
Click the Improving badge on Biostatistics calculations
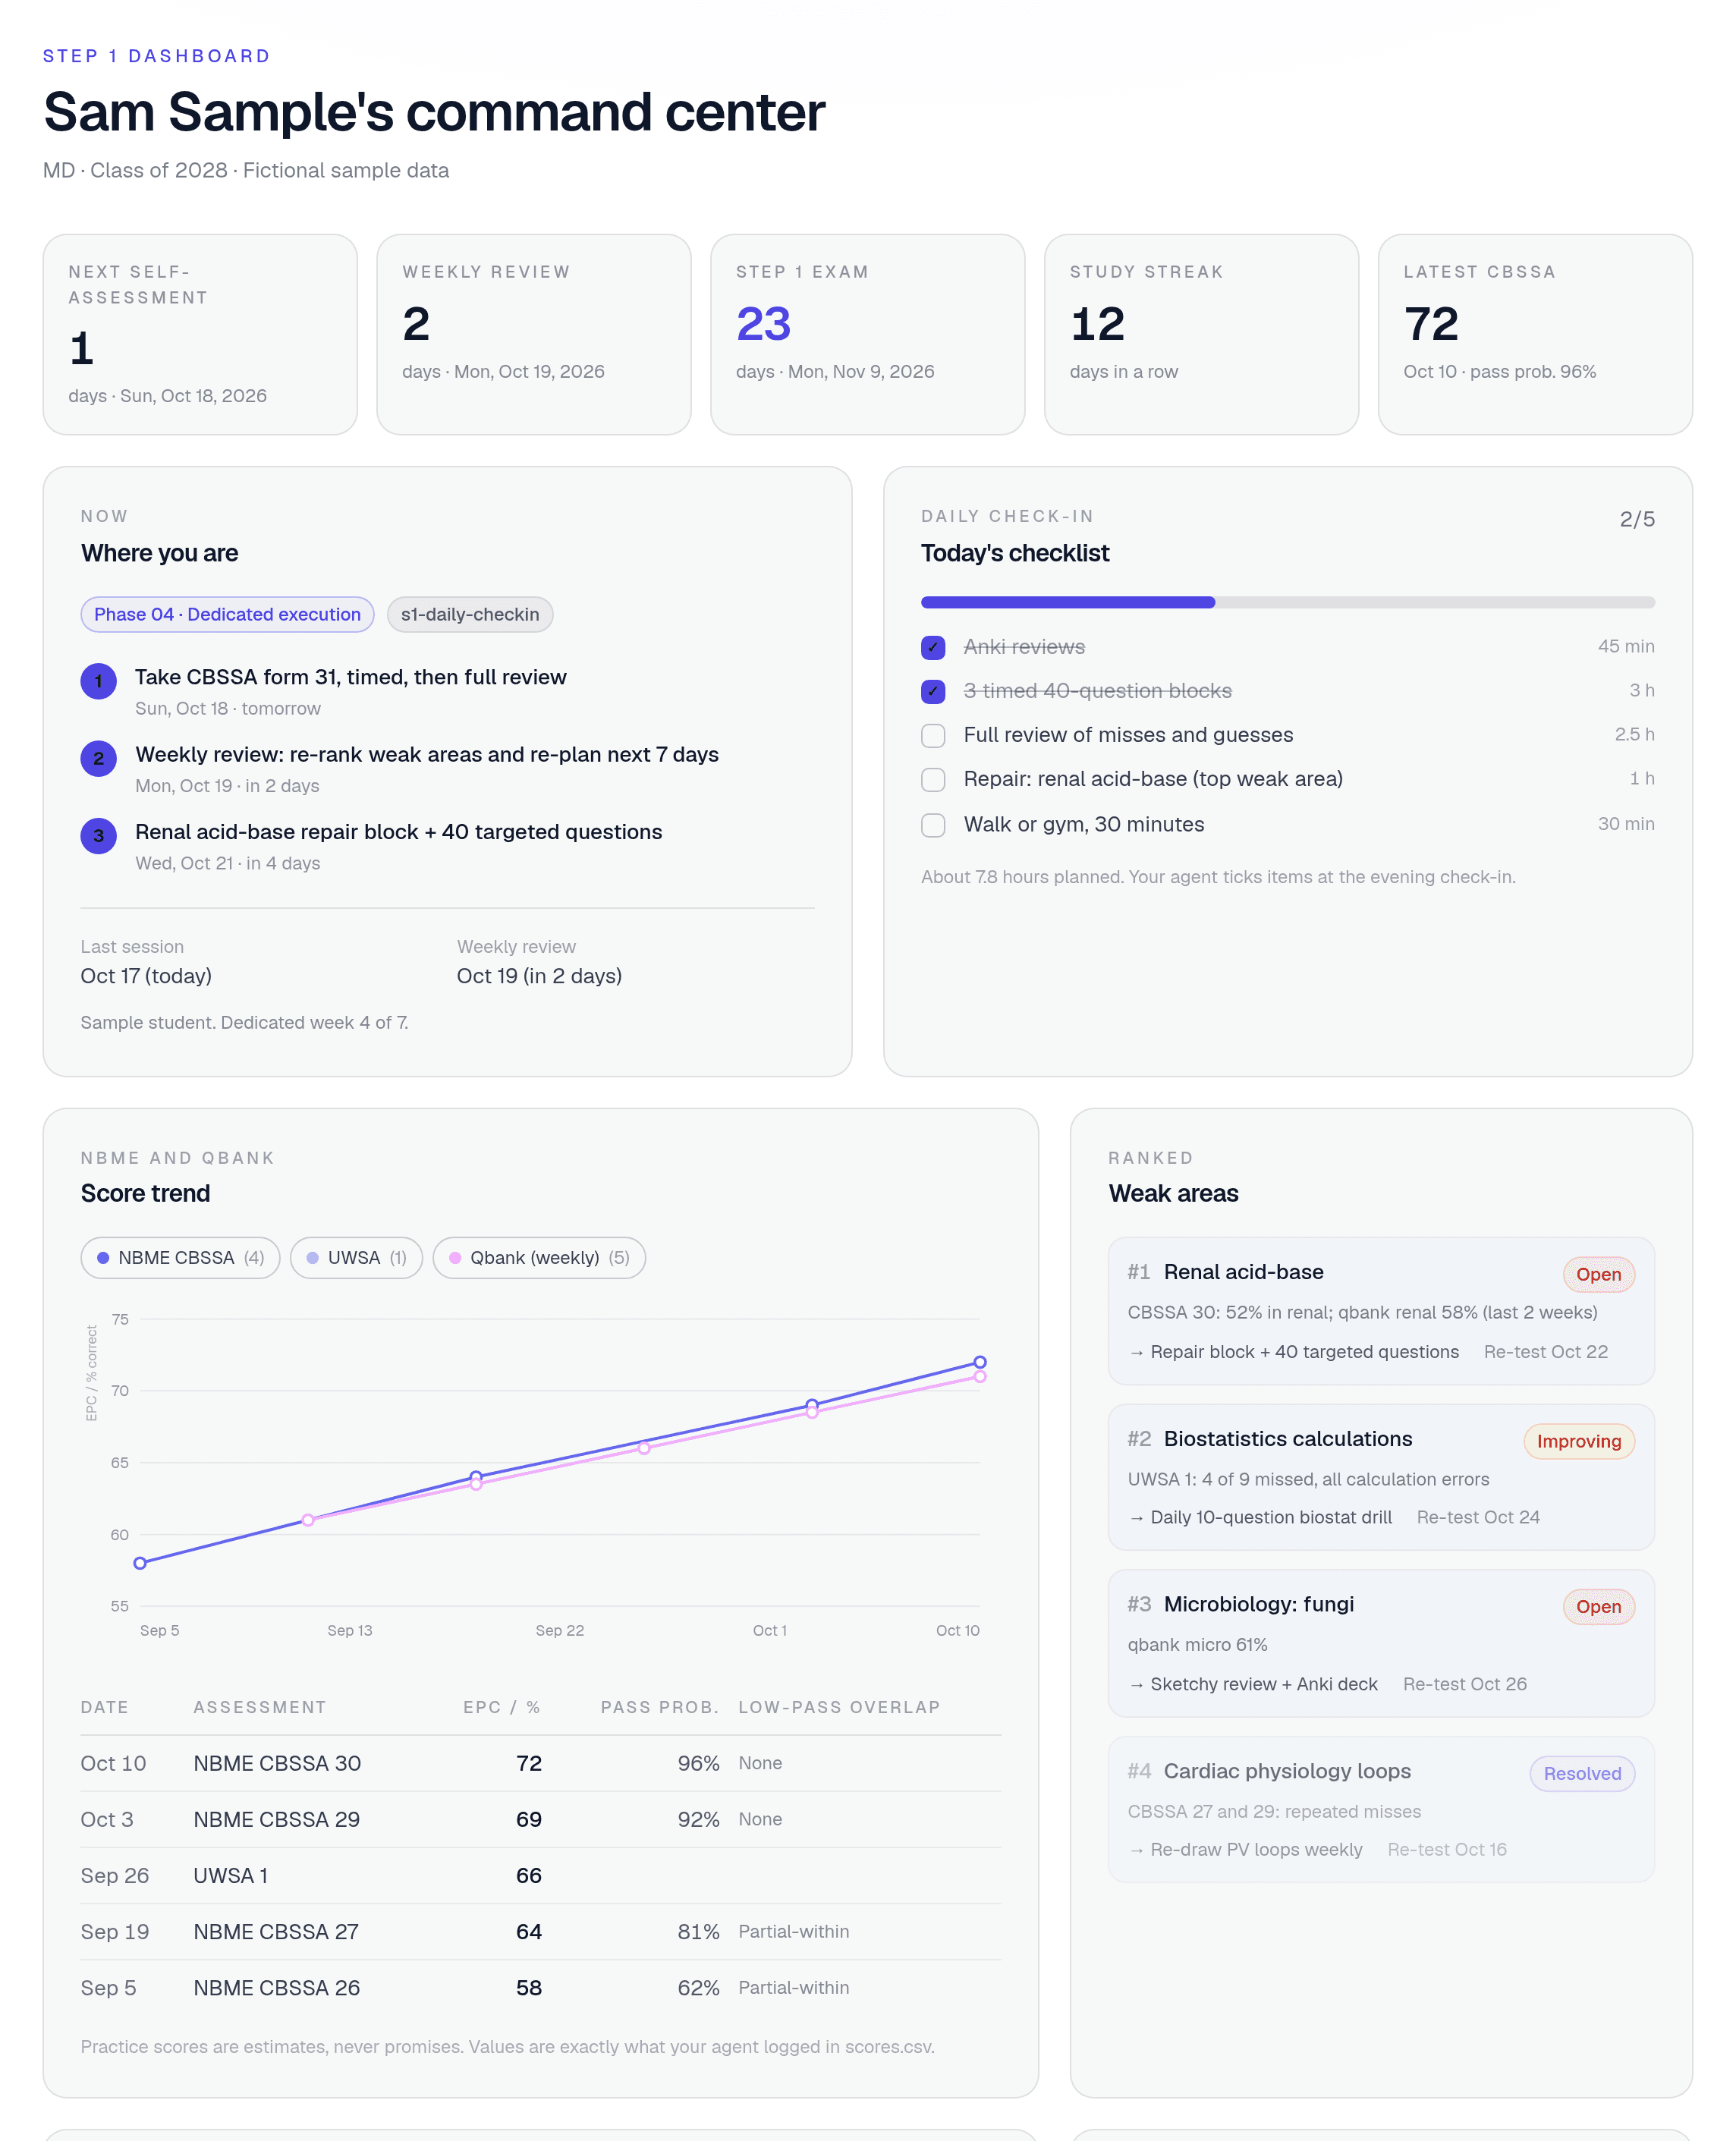point(1578,1441)
